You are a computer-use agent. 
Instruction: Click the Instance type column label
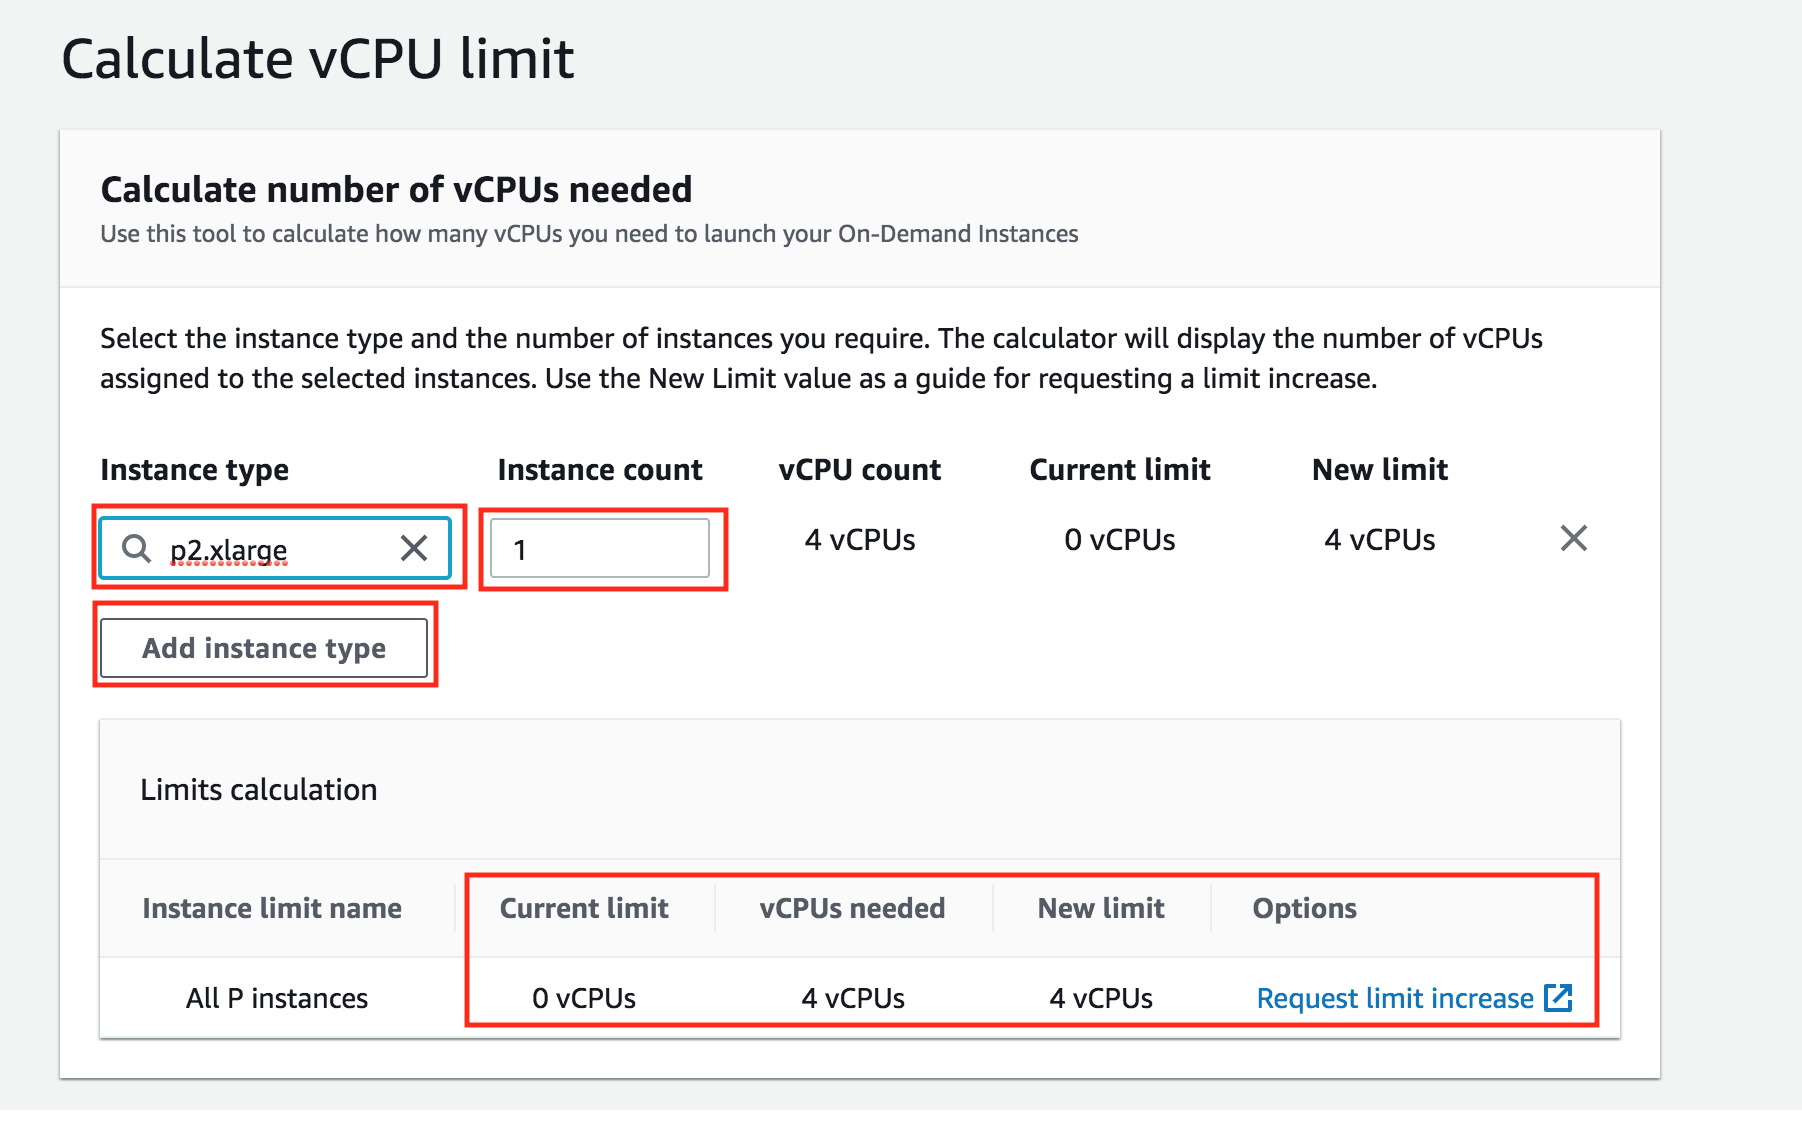point(194,469)
